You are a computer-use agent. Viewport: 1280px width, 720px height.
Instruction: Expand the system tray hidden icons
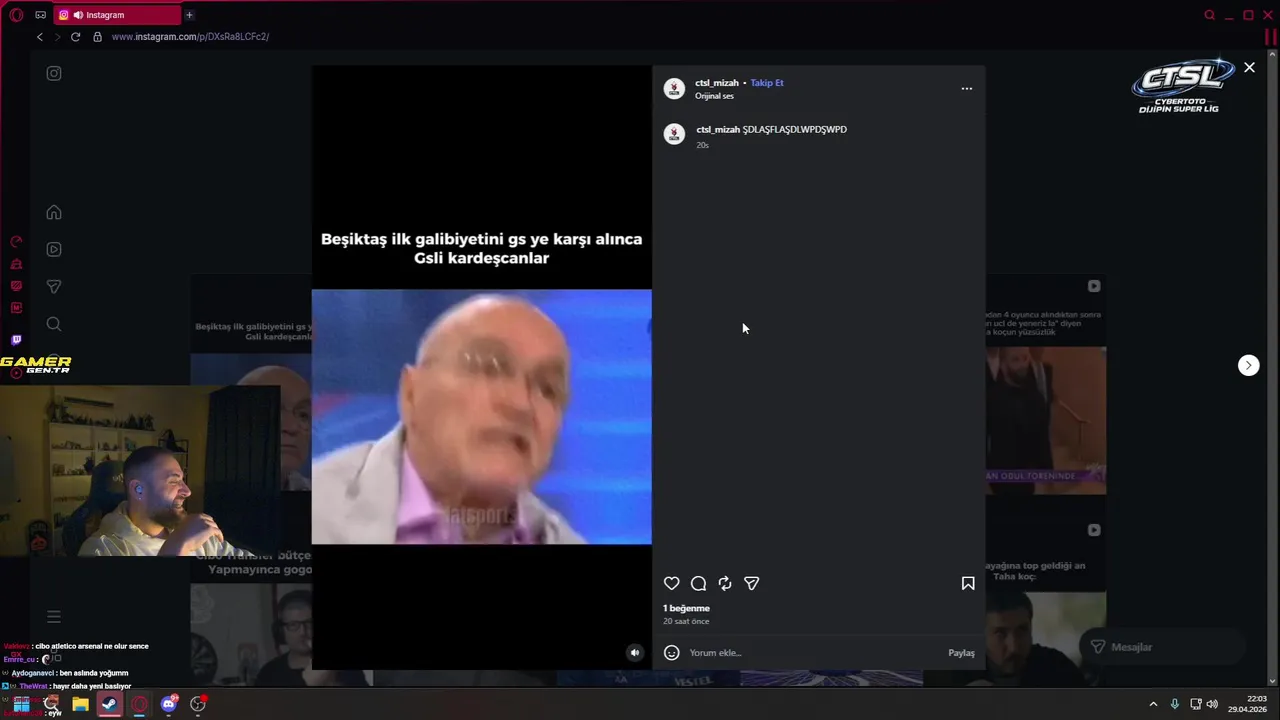[x=1153, y=704]
